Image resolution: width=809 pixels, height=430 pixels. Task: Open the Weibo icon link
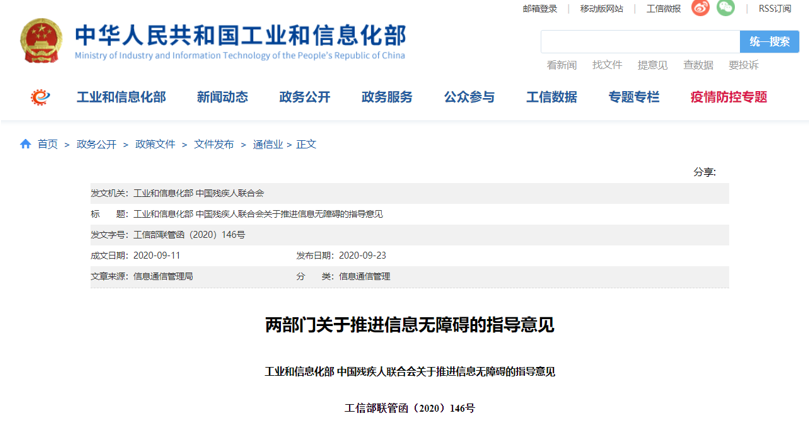[x=700, y=8]
